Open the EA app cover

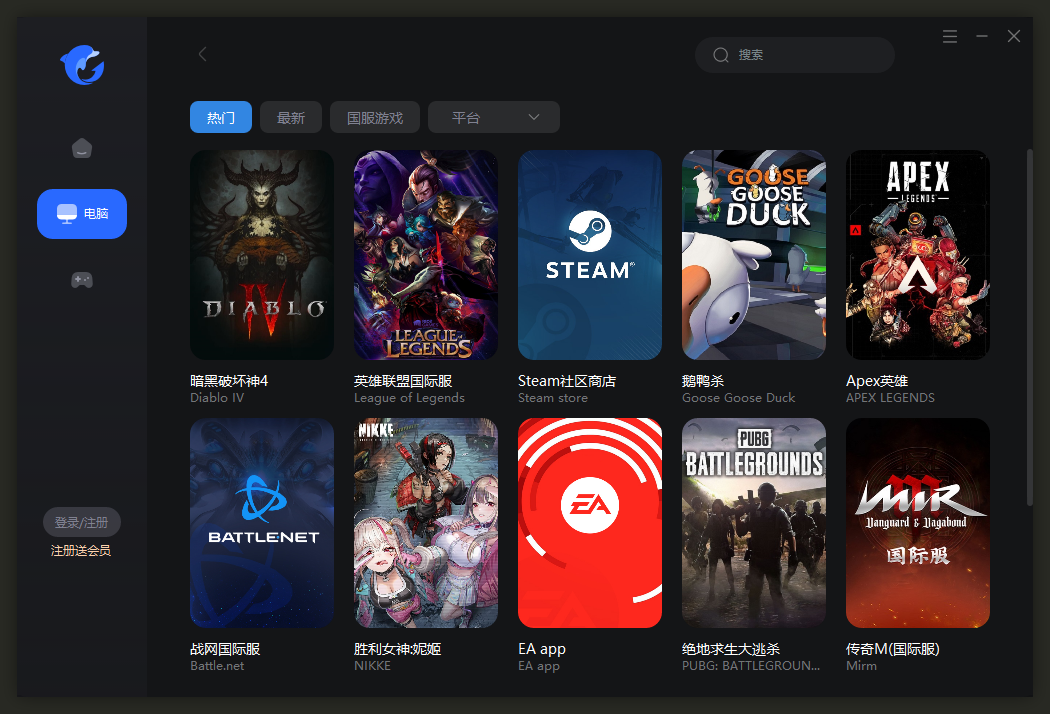pos(590,523)
